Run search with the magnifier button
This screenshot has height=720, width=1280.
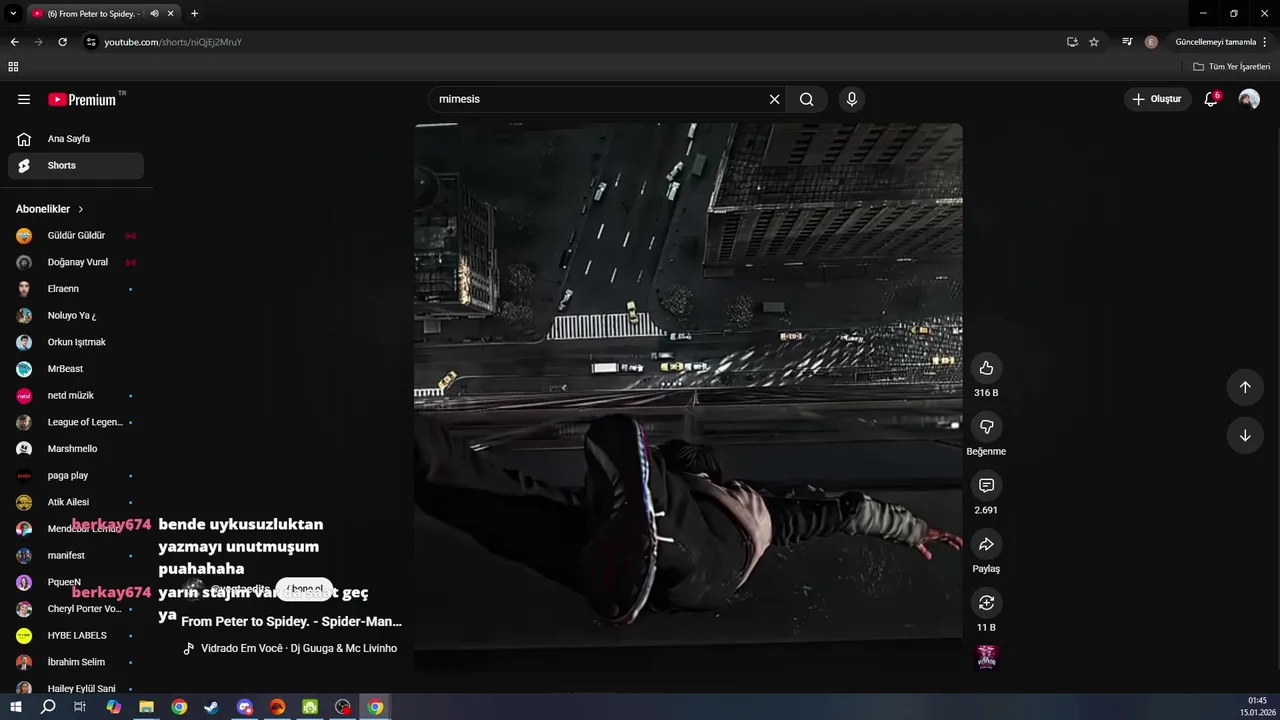[807, 99]
